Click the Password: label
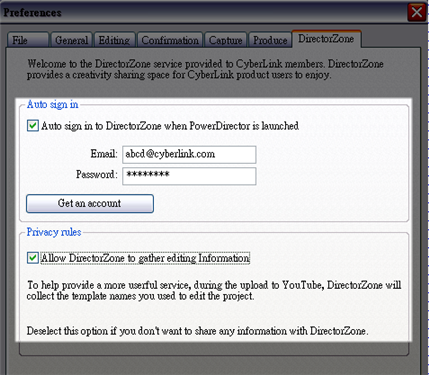 click(97, 174)
